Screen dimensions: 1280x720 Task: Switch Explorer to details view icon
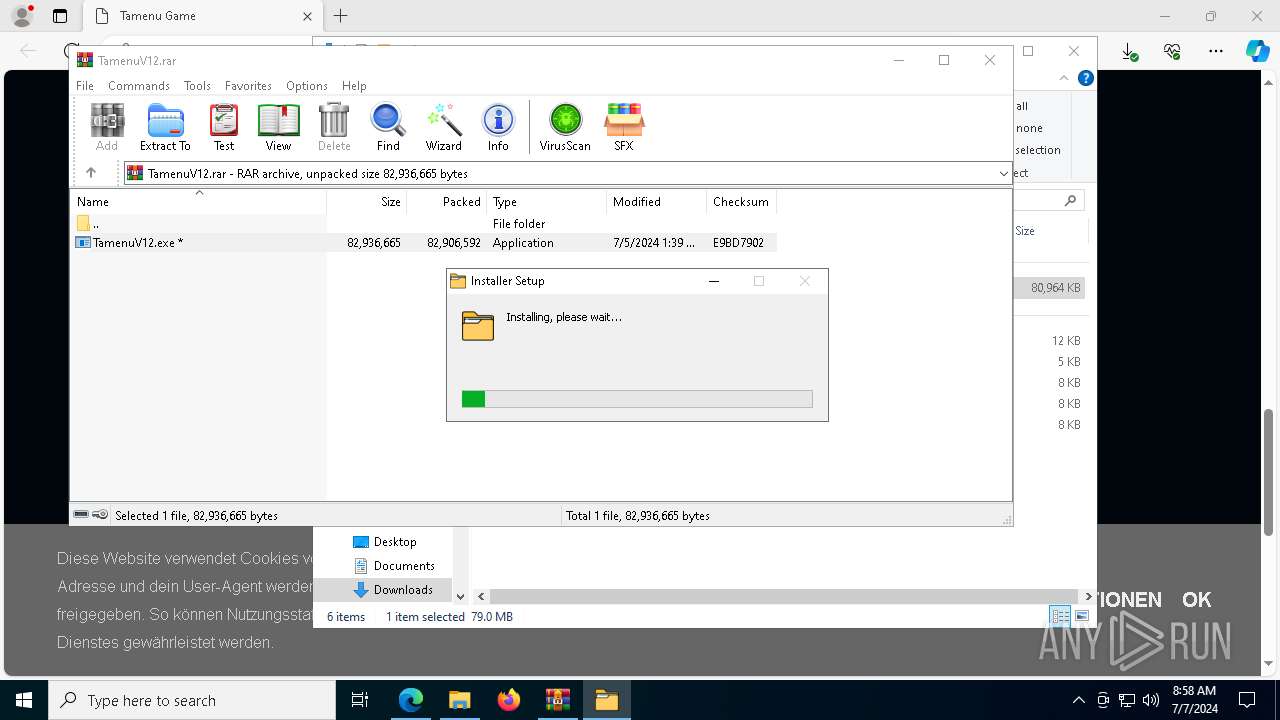(1060, 616)
